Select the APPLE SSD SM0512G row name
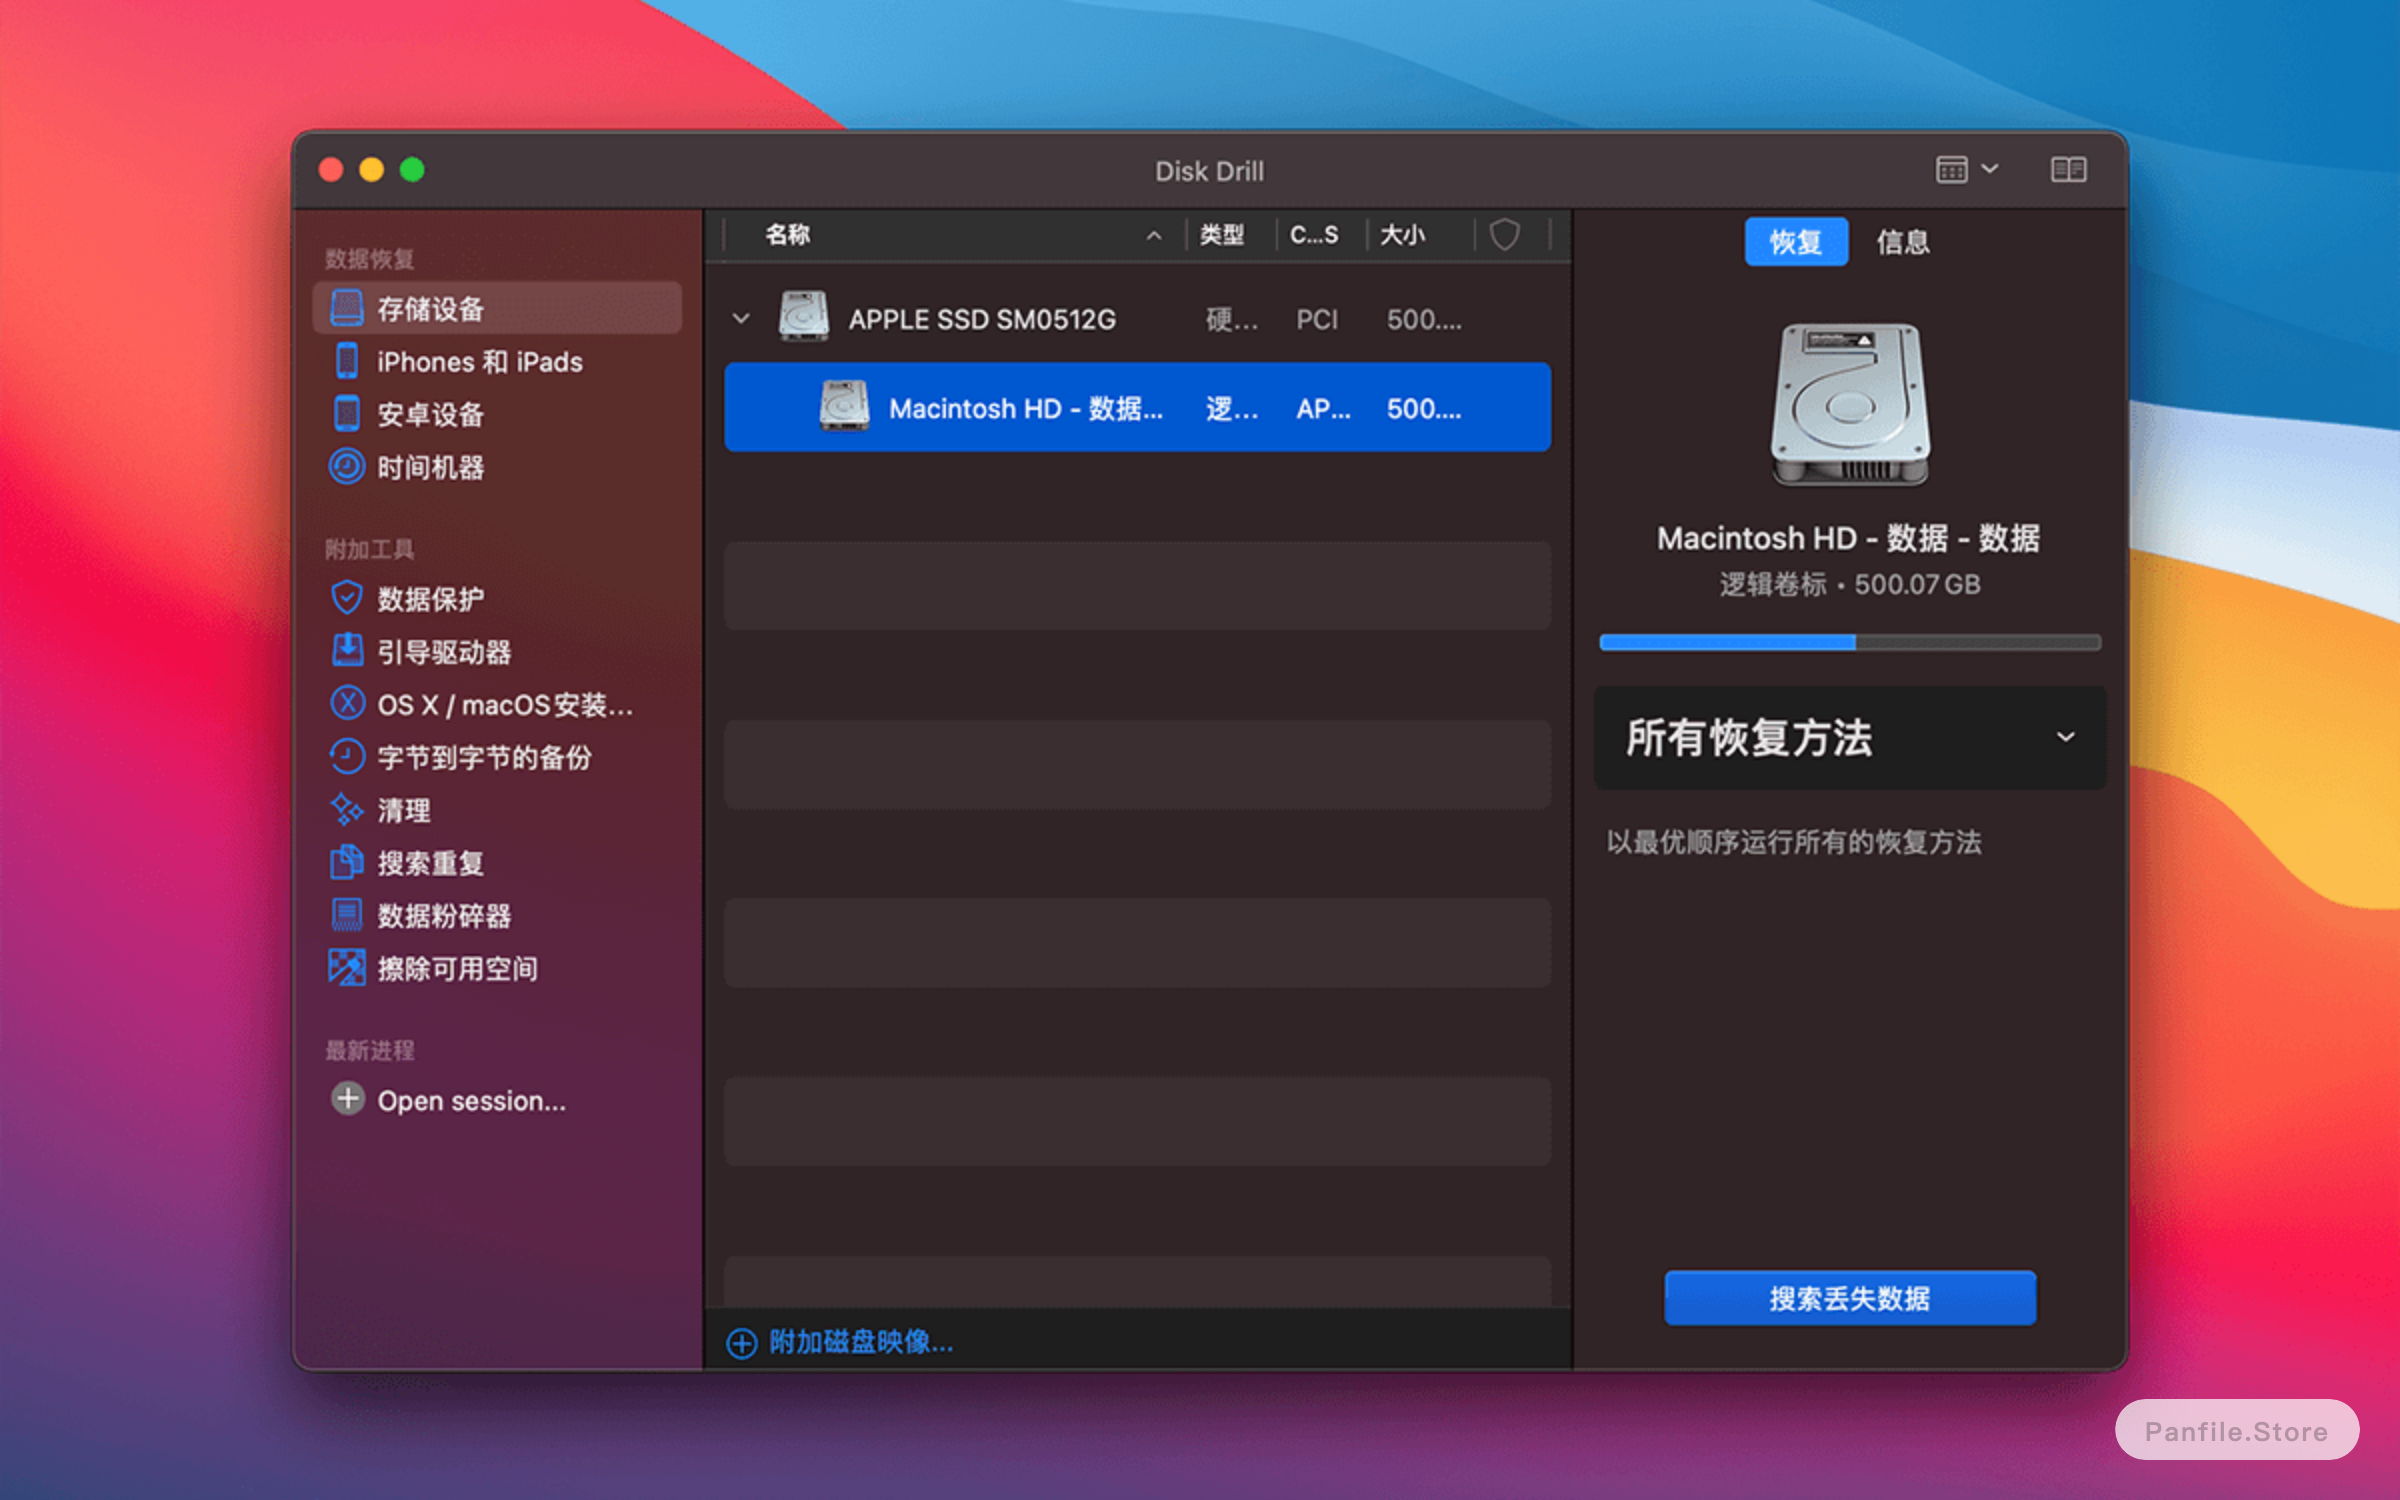The height and width of the screenshot is (1500, 2400). 982,319
